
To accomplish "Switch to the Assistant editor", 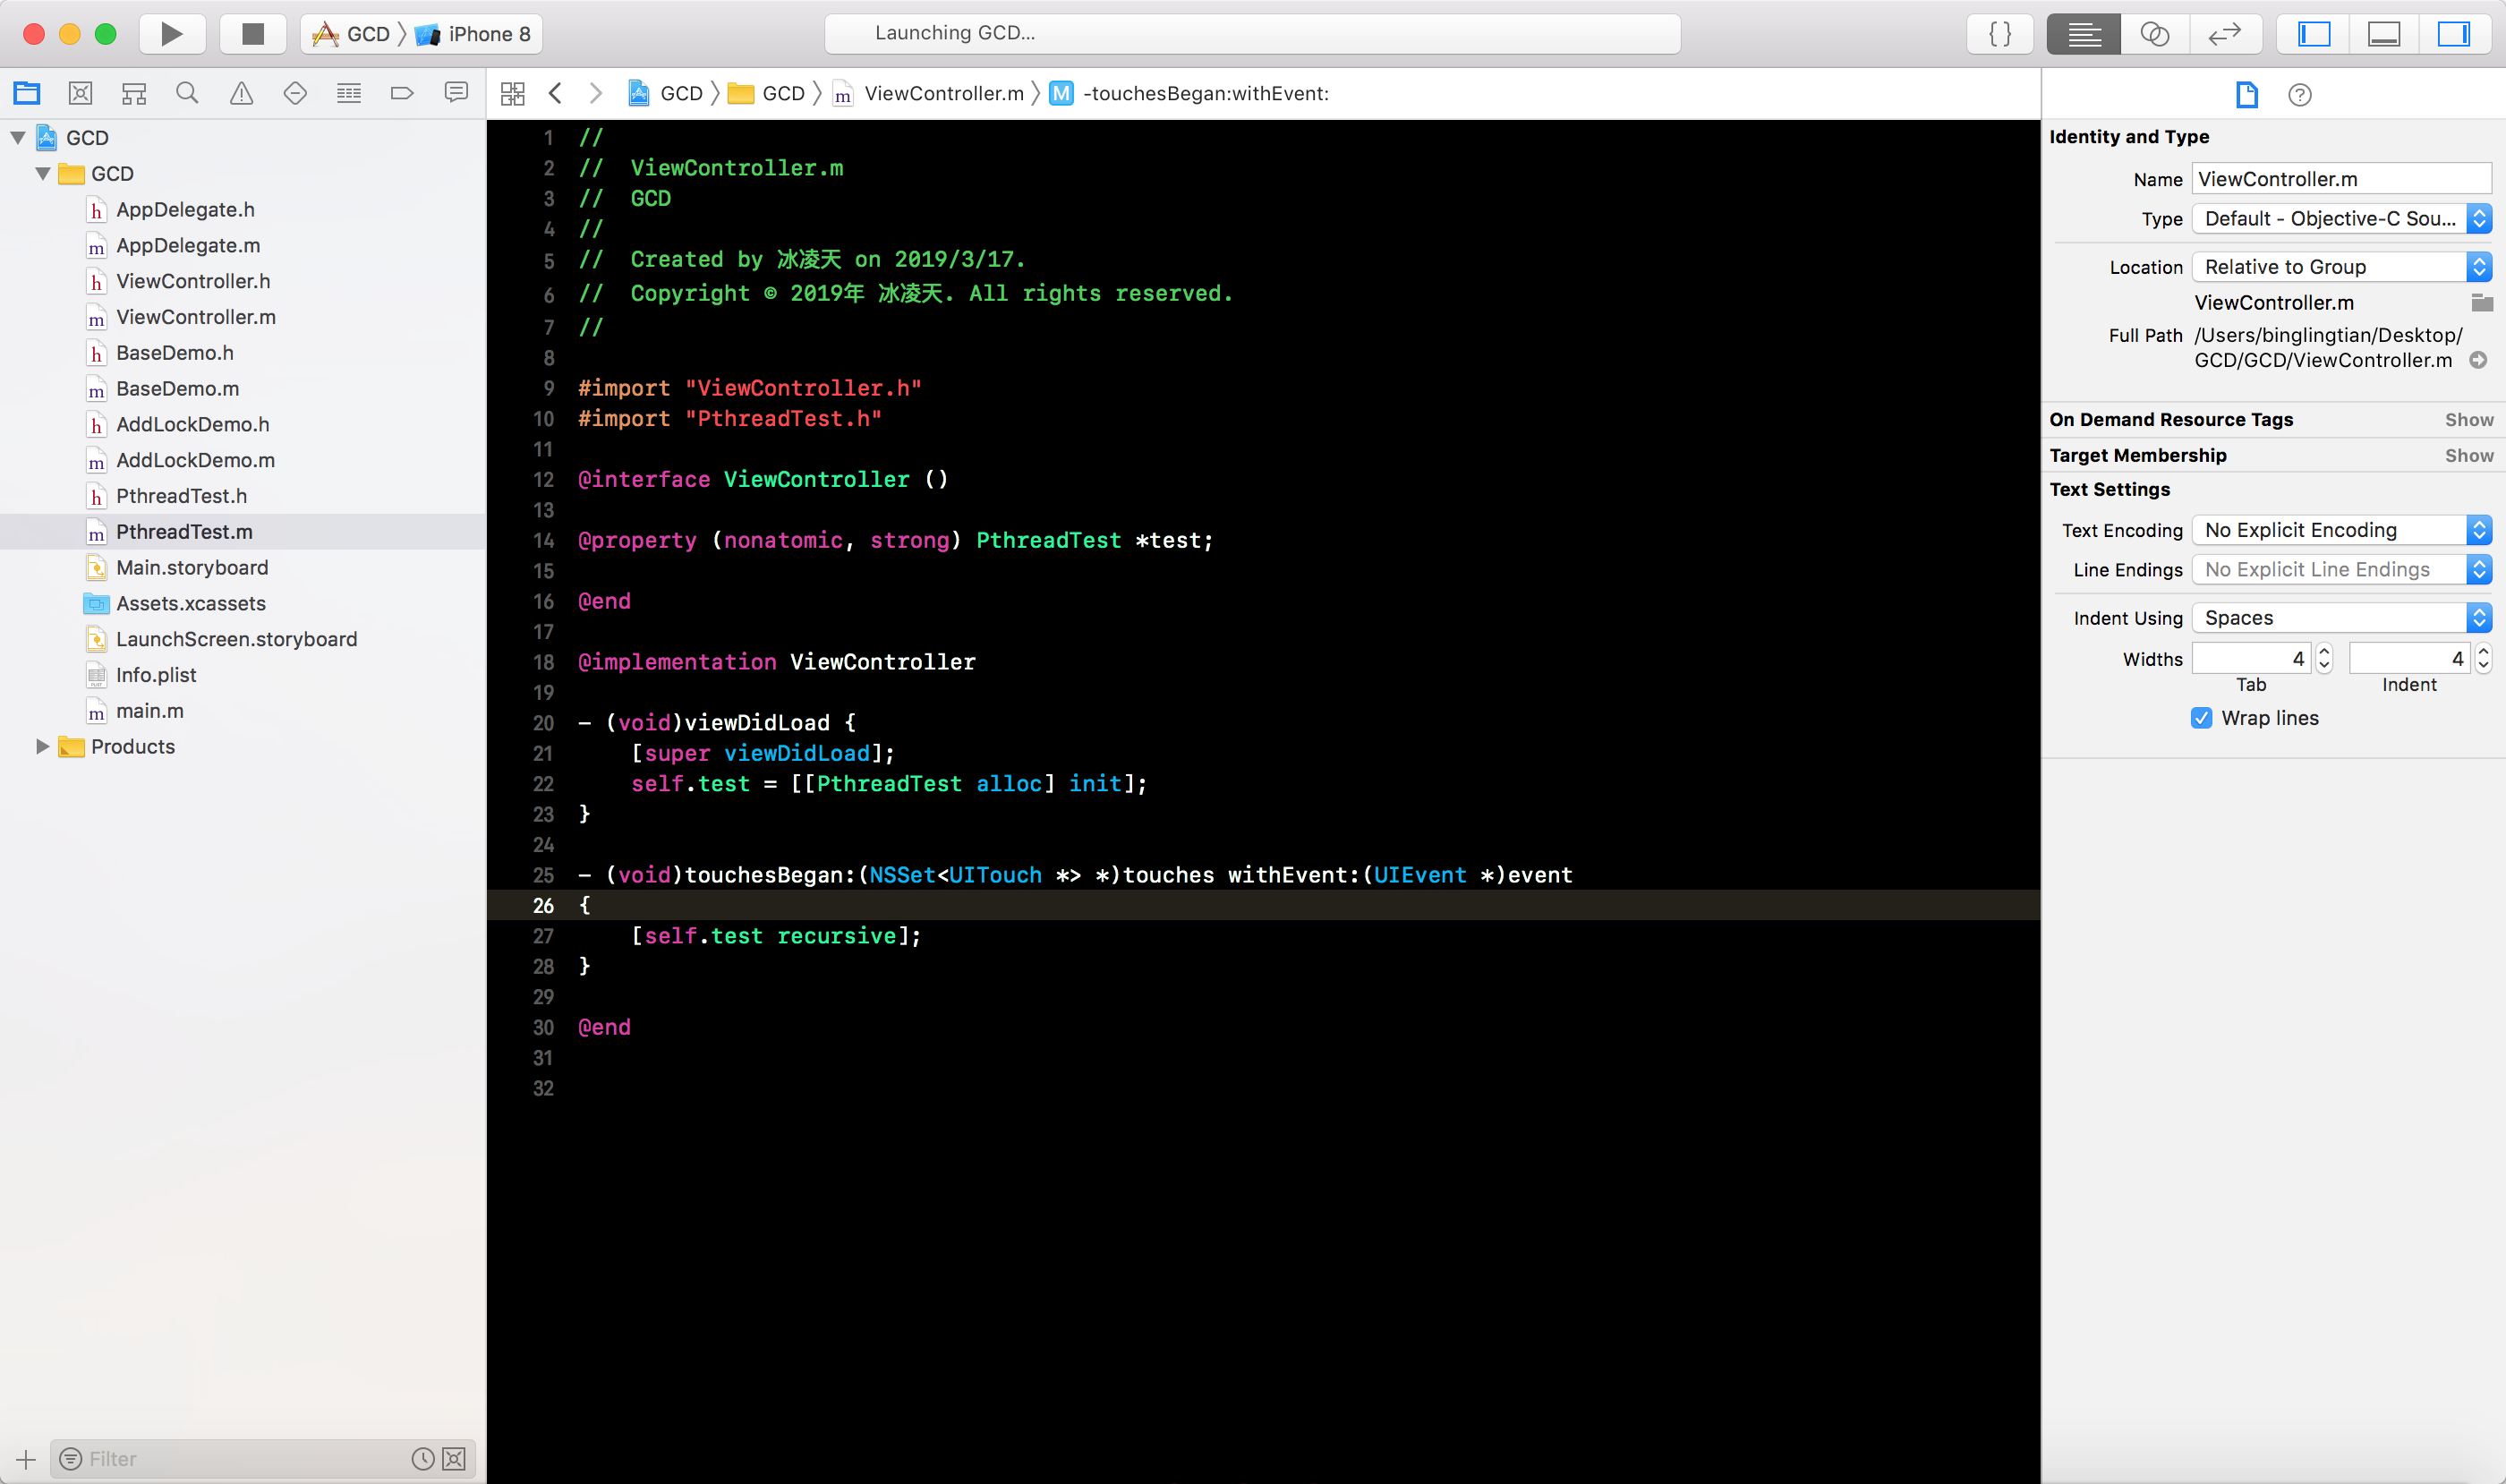I will pyautogui.click(x=2154, y=34).
